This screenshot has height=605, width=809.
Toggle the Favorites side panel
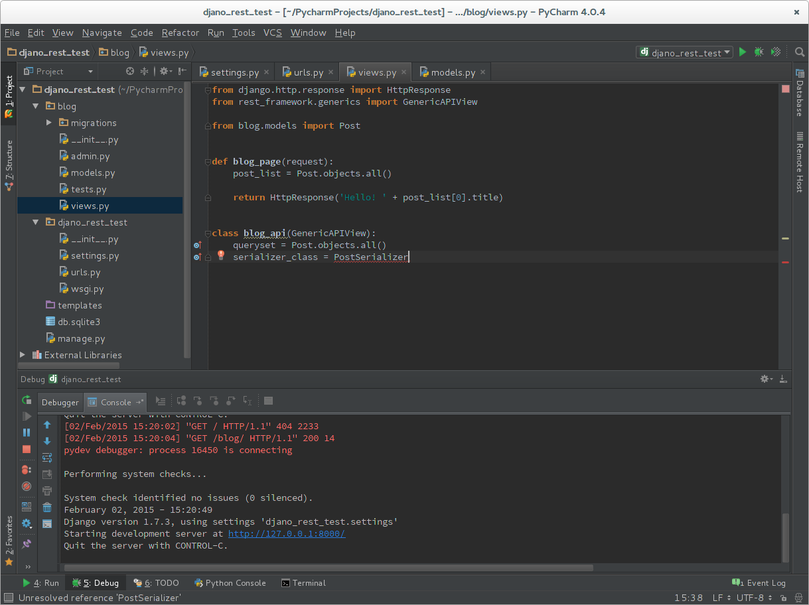tap(9, 541)
